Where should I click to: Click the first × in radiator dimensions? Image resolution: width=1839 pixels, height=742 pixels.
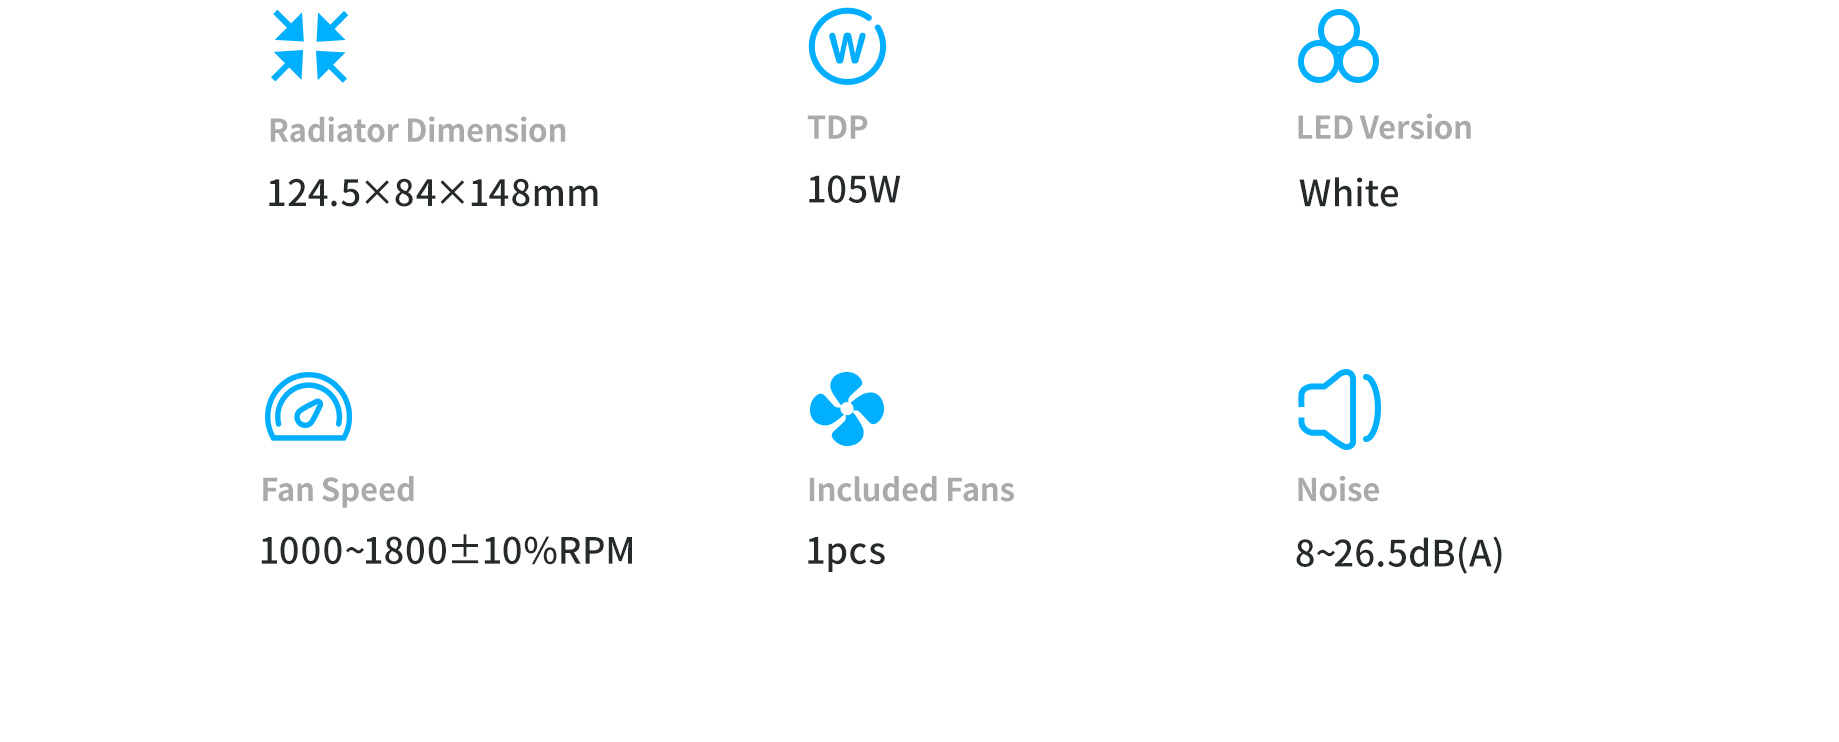coord(377,193)
